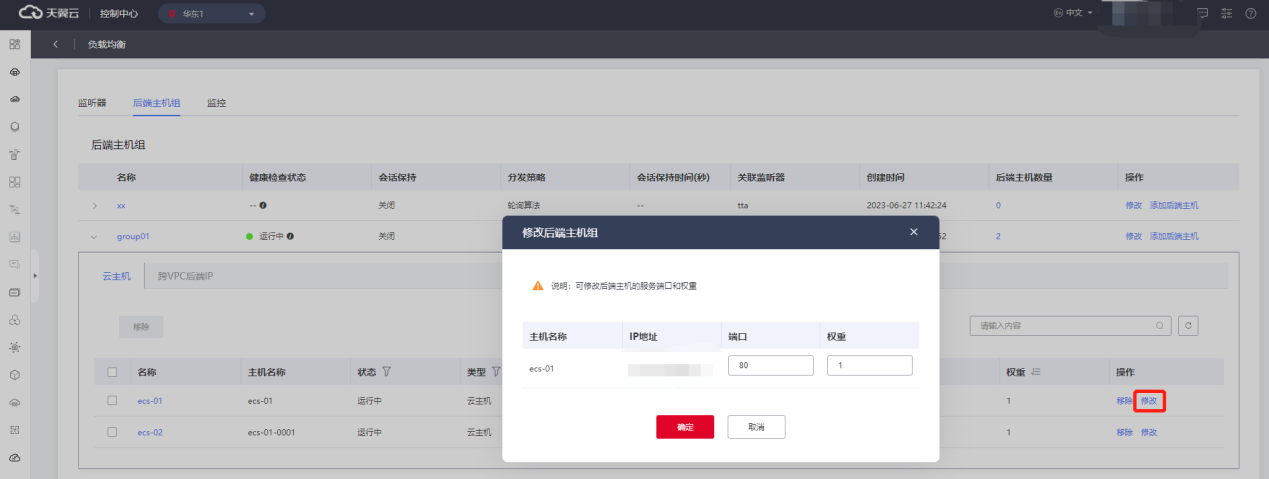The image size is (1269, 479).
Task: Expand the xx host group row
Action: pyautogui.click(x=95, y=206)
